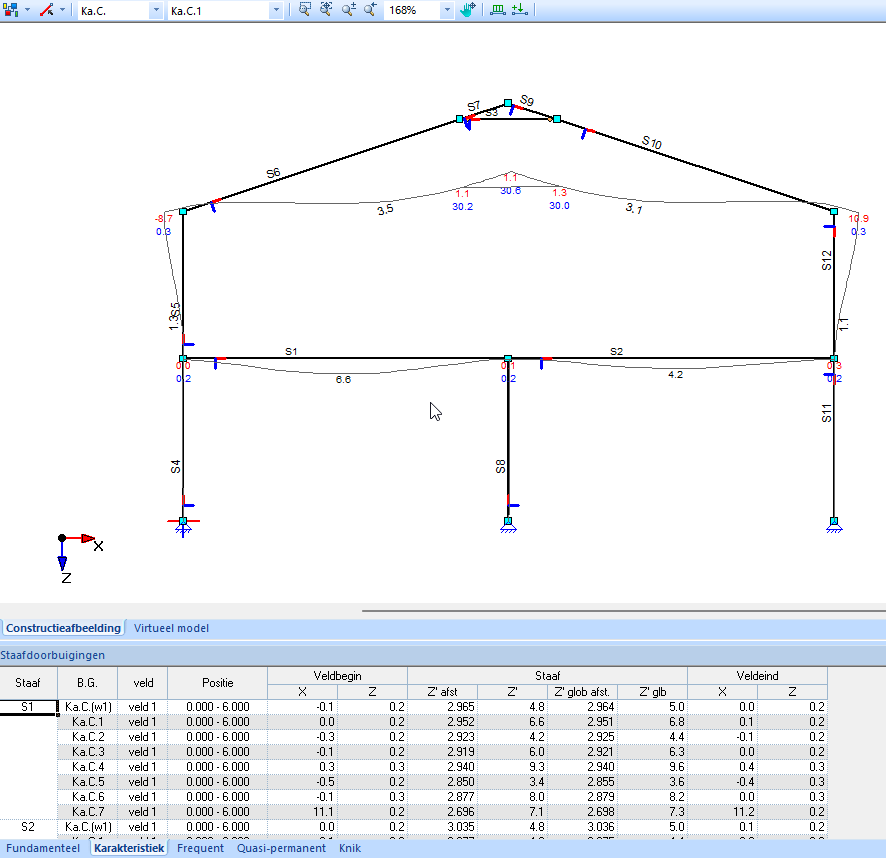Image resolution: width=886 pixels, height=858 pixels.
Task: Open the arrow beside the structure view icon
Action: pyautogui.click(x=27, y=10)
